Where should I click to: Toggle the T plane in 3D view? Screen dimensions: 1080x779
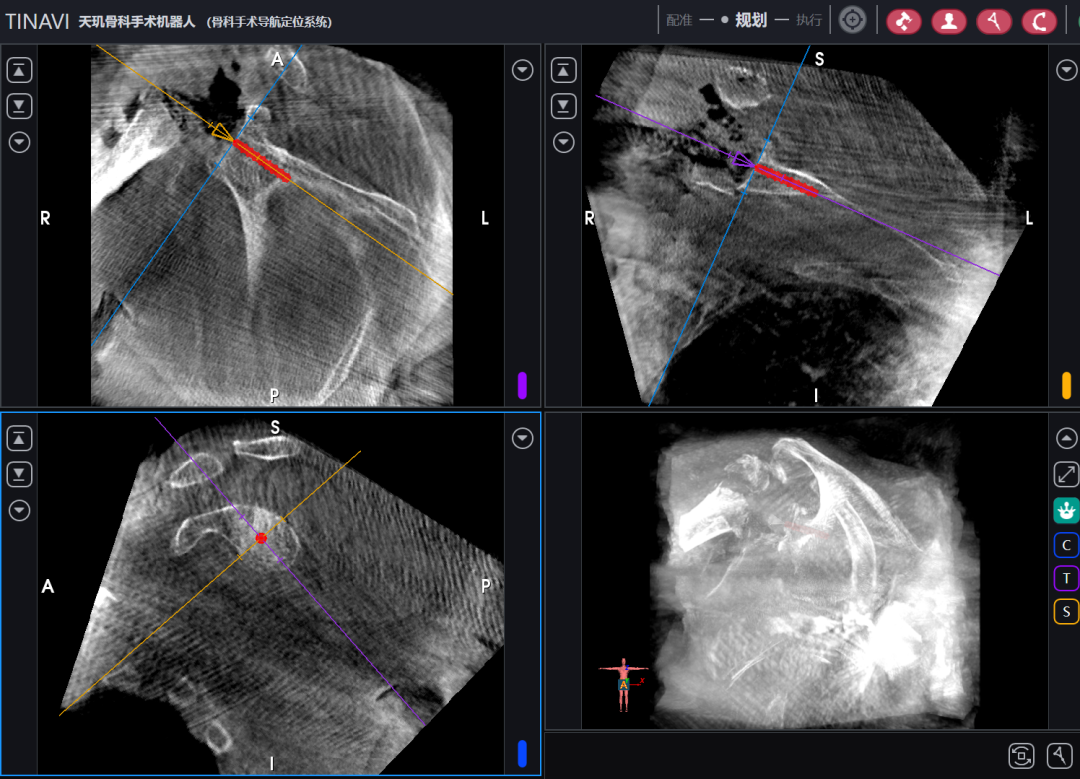(x=1066, y=578)
